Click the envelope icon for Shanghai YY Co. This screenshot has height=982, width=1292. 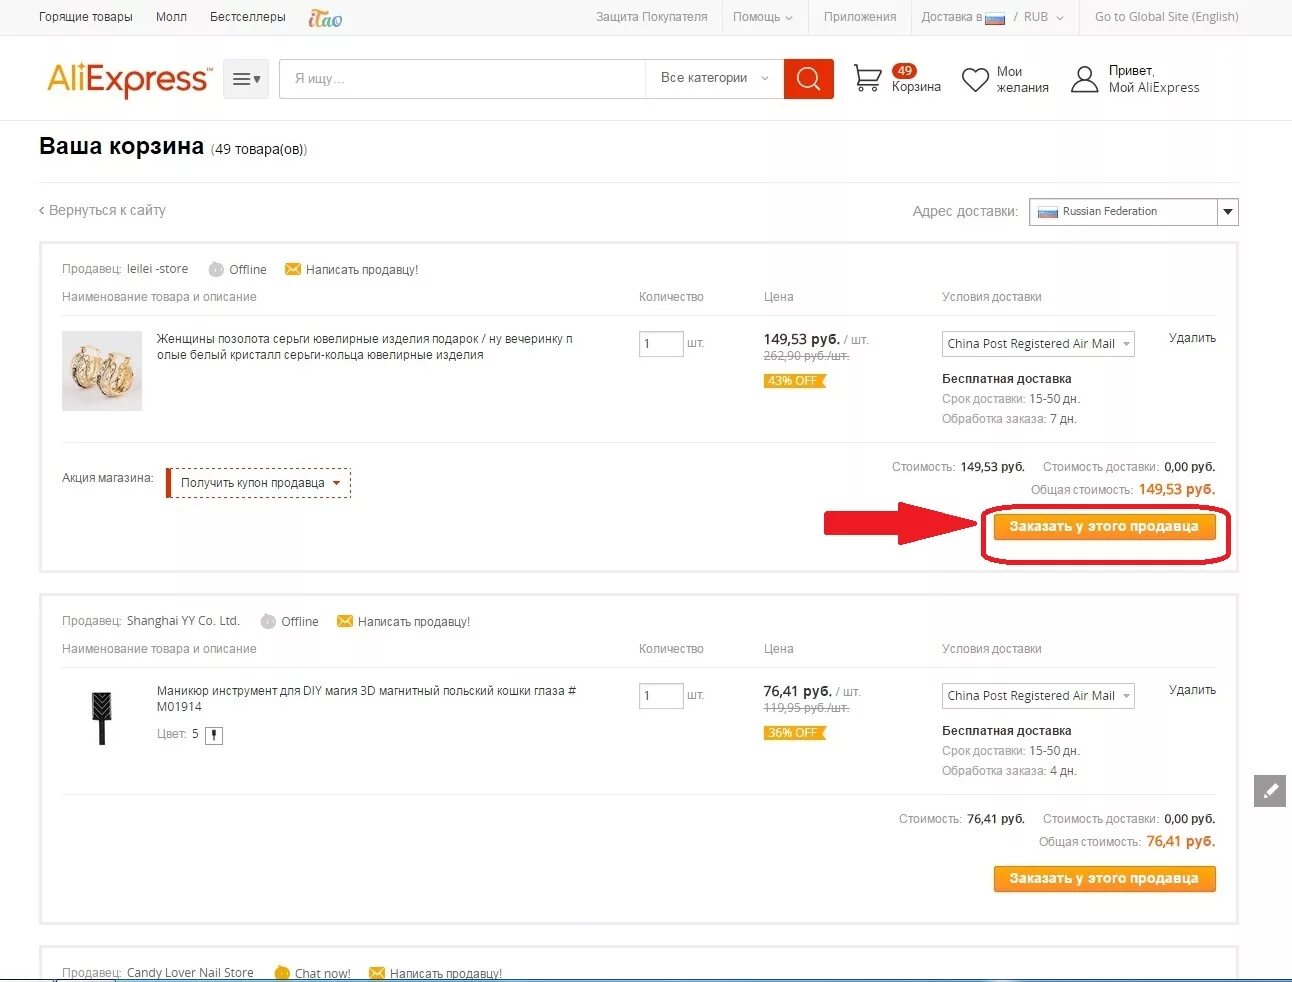pyautogui.click(x=345, y=621)
